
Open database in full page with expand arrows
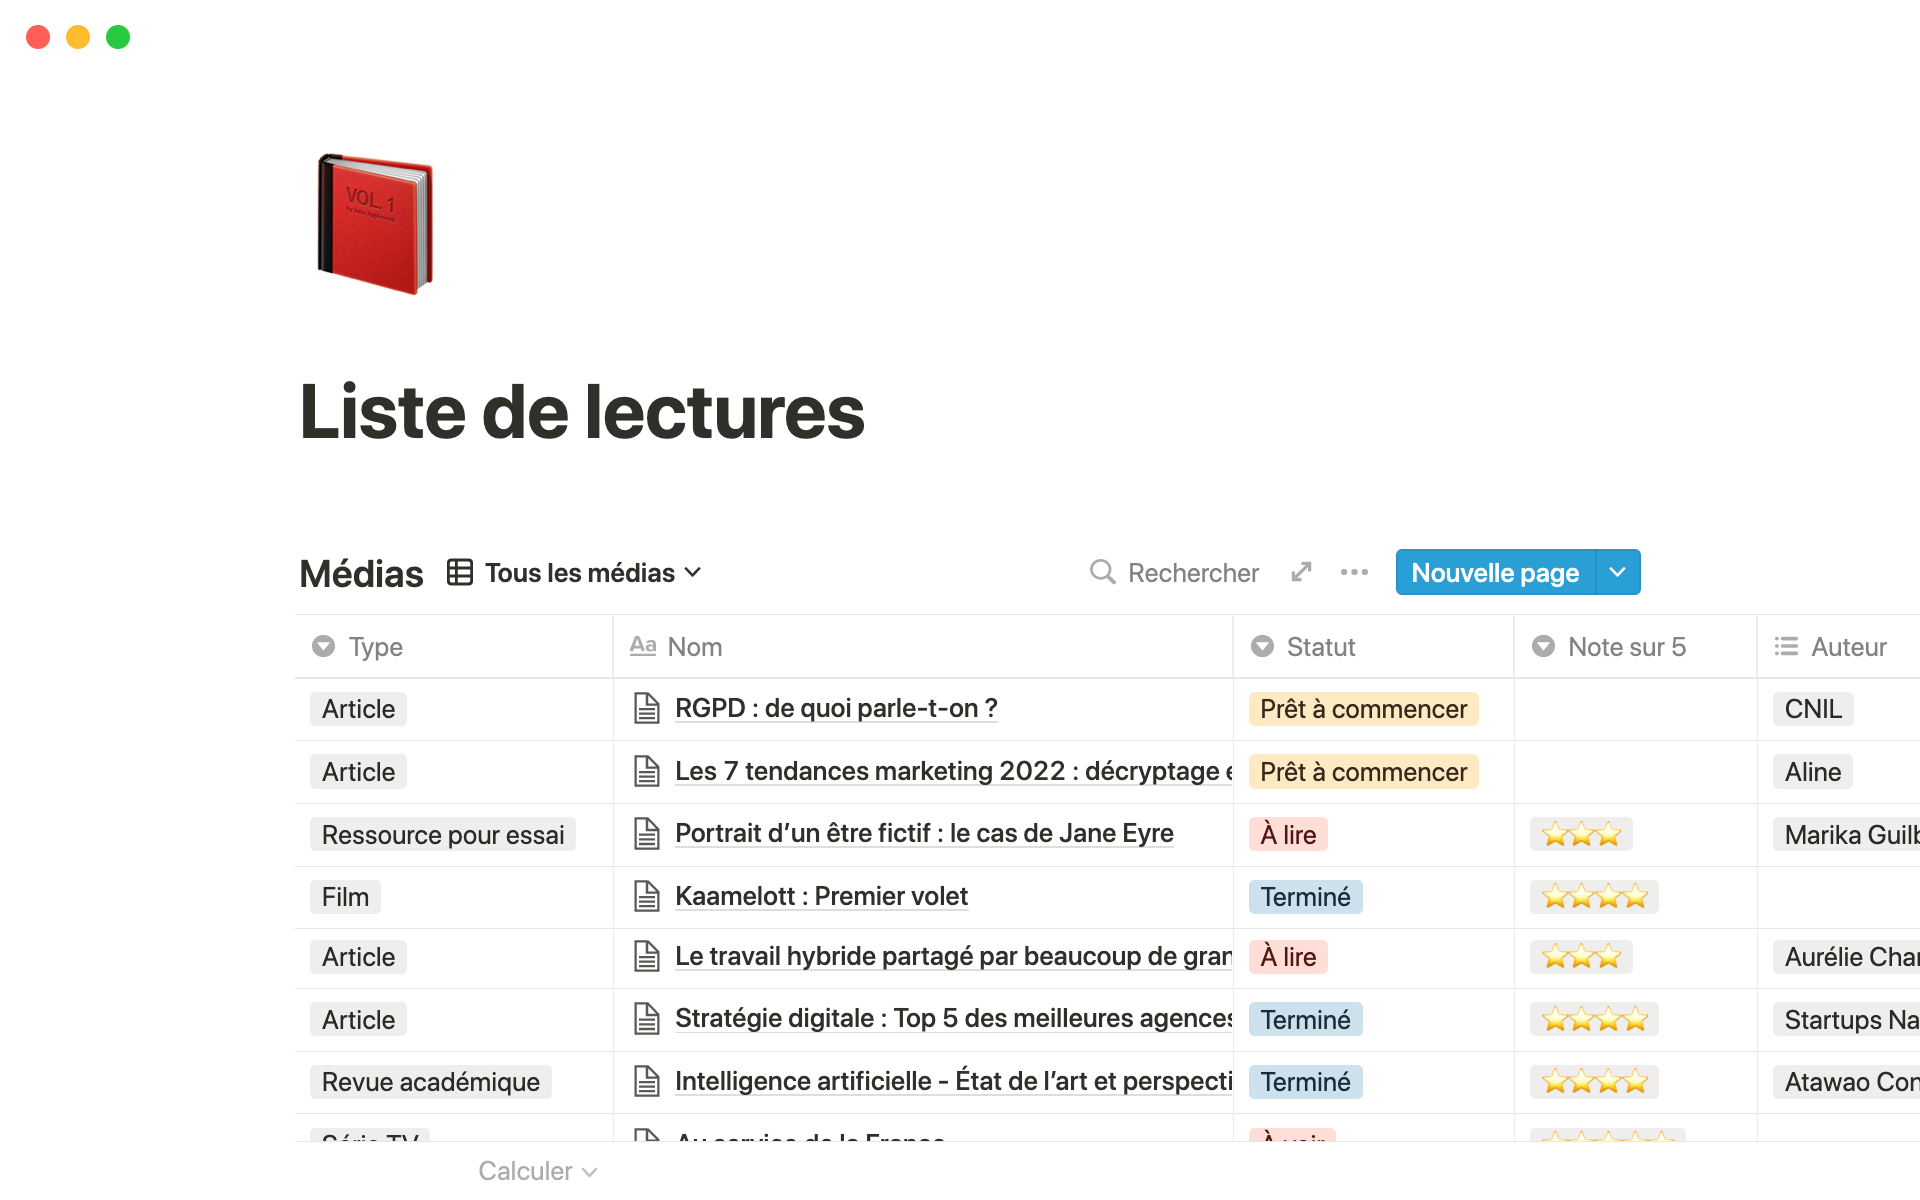pyautogui.click(x=1301, y=572)
